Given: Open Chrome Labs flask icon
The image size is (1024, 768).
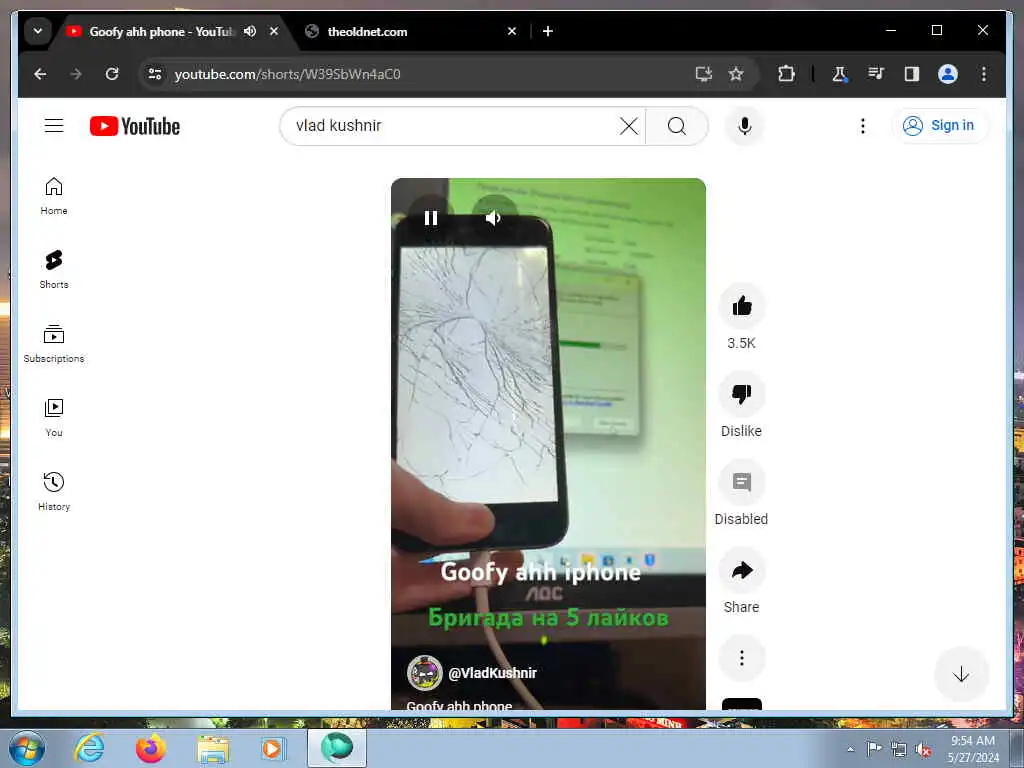Looking at the screenshot, I should [x=839, y=74].
